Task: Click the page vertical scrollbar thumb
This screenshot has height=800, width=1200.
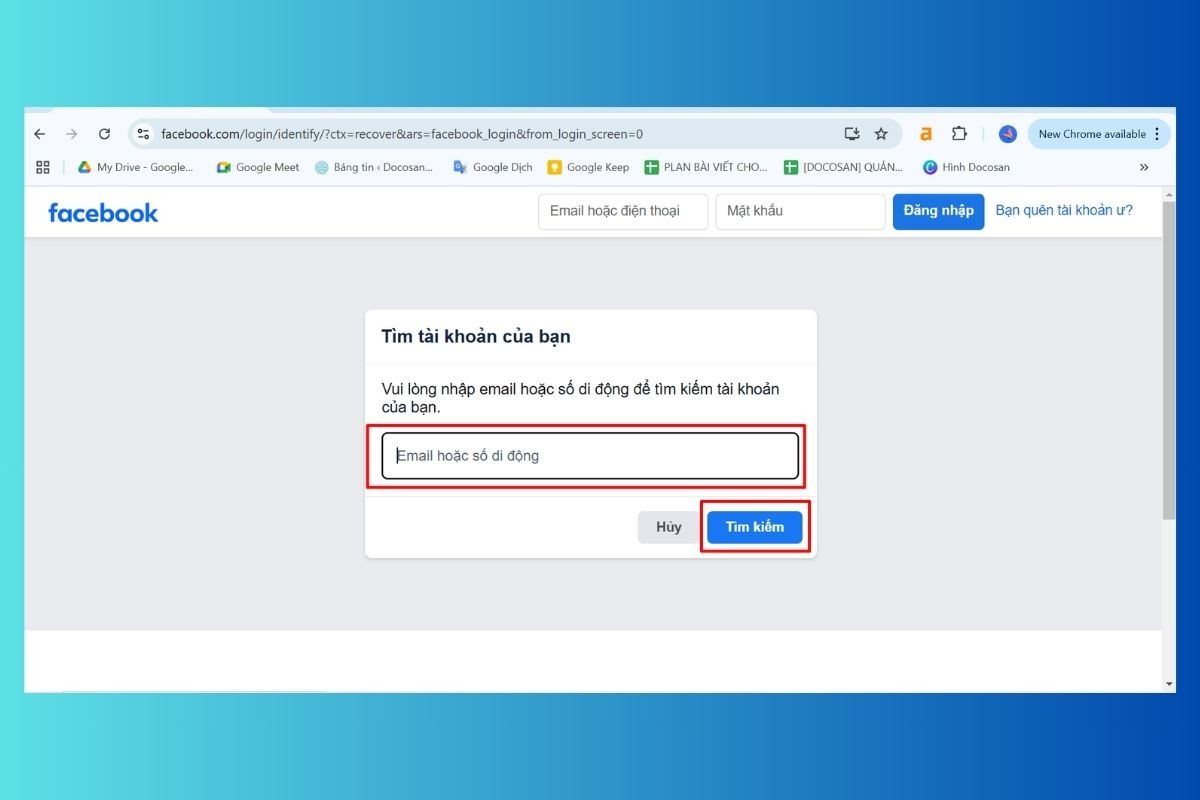Action: [1169, 360]
